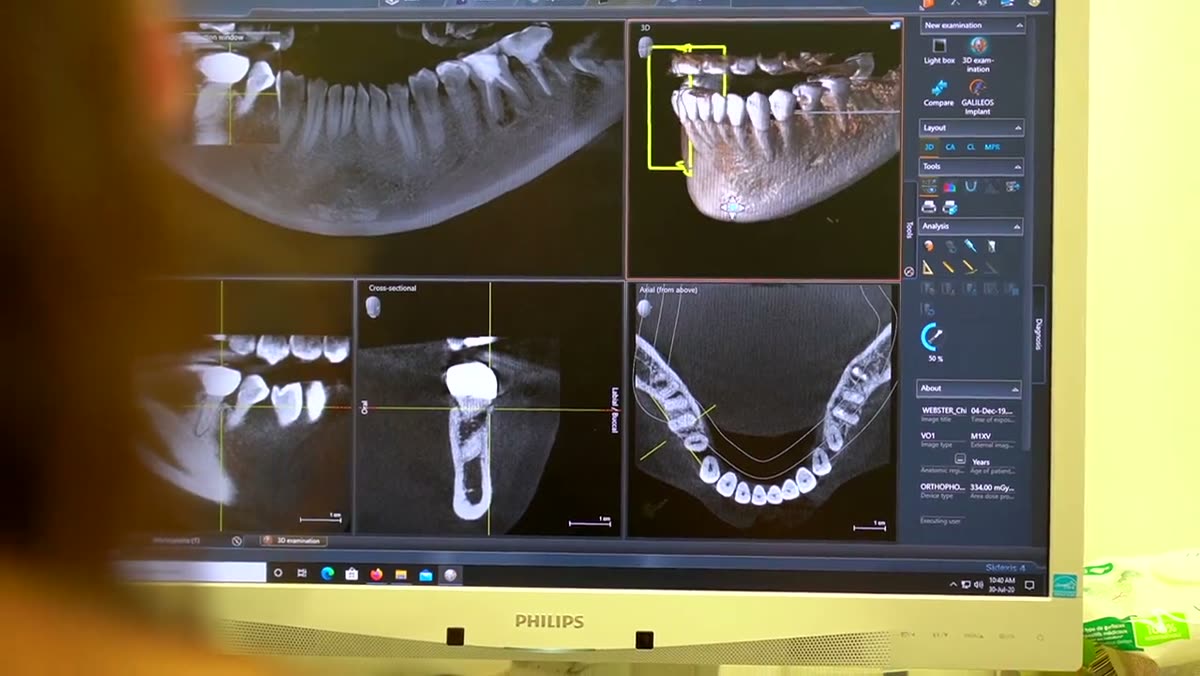Open the Light box option
1200x676 pixels.
[x=939, y=52]
